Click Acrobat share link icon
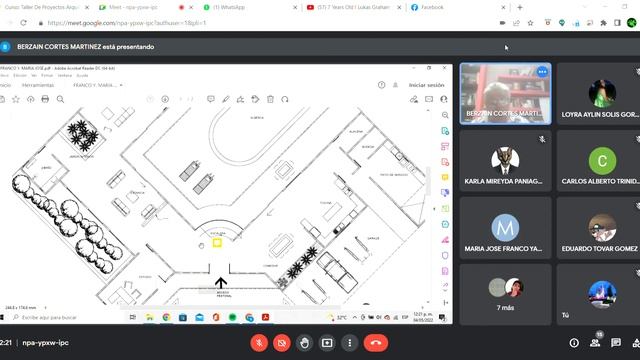 414,99
